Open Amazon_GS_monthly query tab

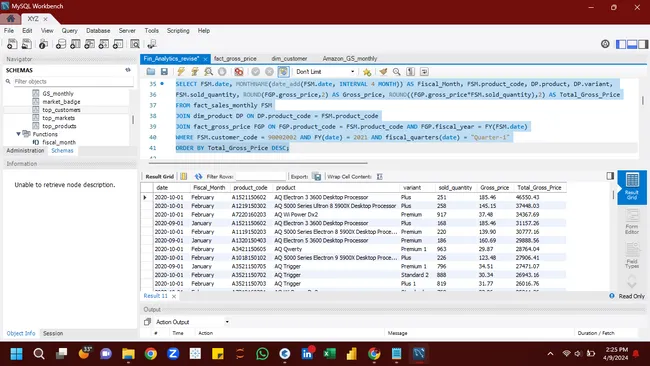pyautogui.click(x=350, y=59)
